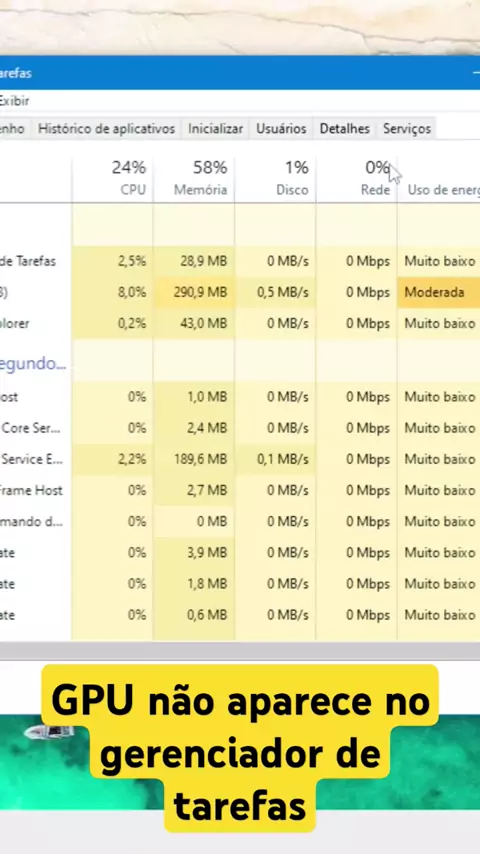The width and height of the screenshot is (480, 854).
Task: Click the horizontal scrollbar below the process list
Action: tap(240, 650)
